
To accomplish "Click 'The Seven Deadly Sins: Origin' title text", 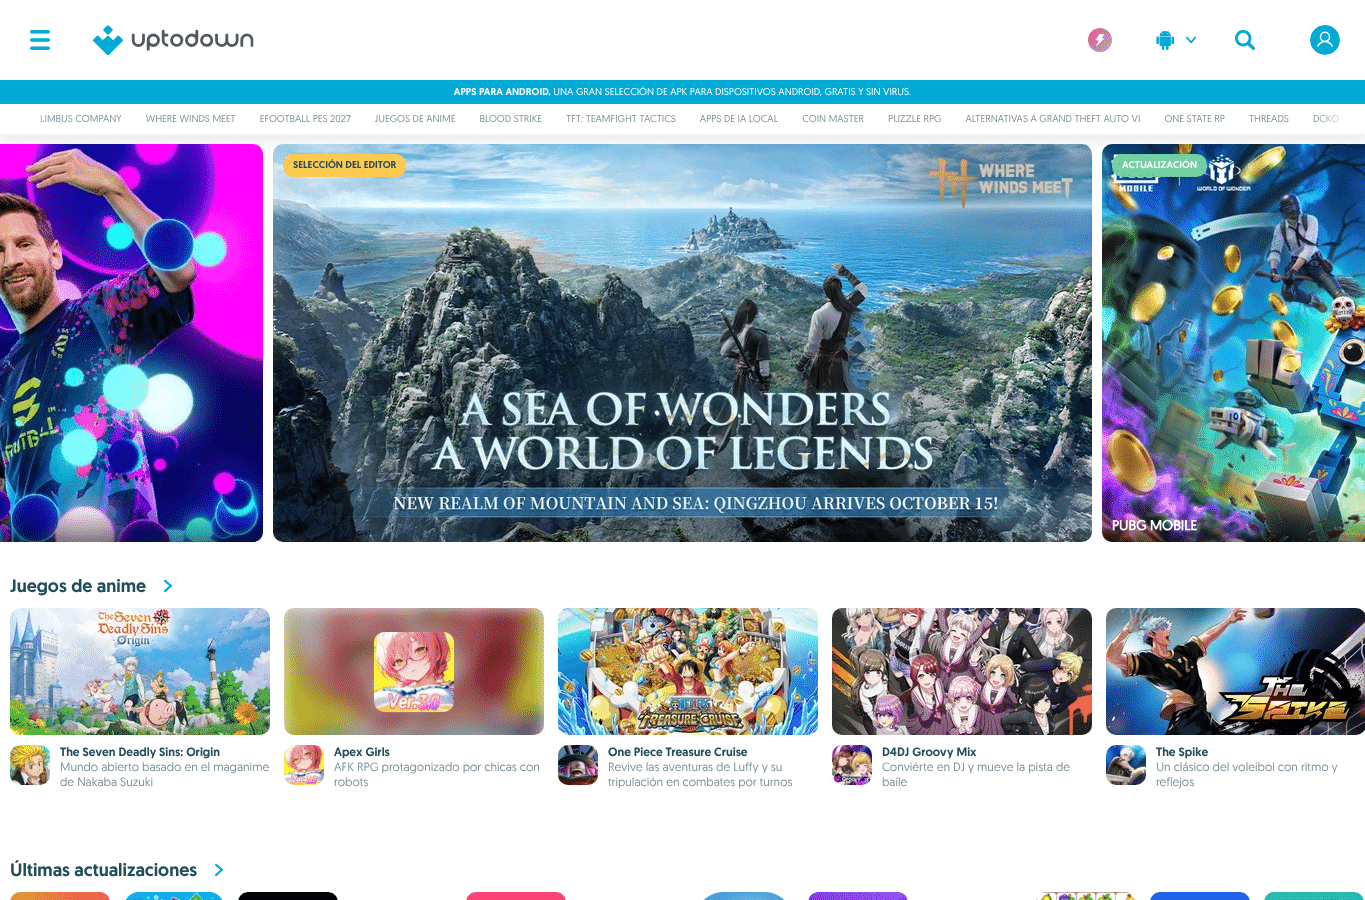I will click(140, 752).
